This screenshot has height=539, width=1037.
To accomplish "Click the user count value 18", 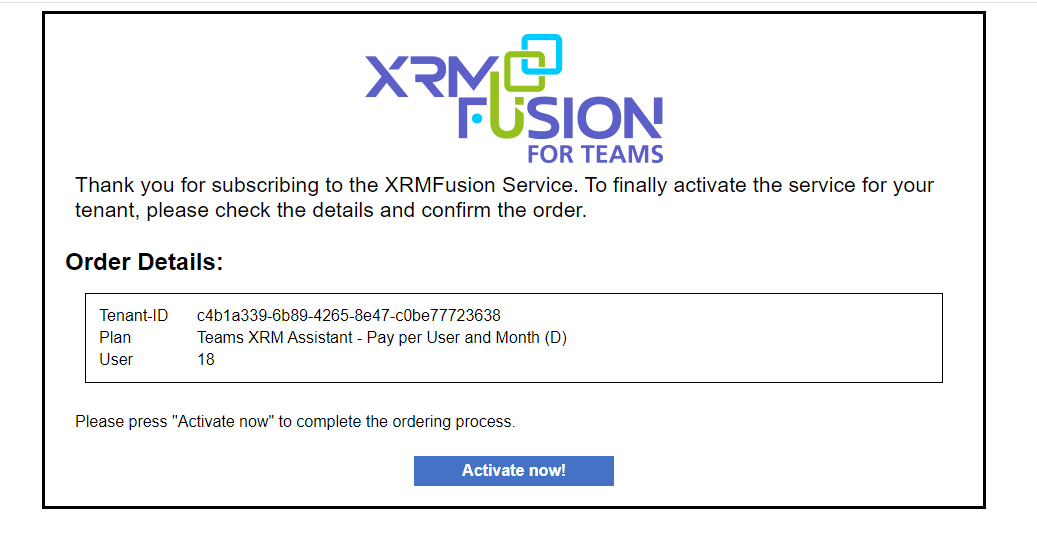I will click(x=206, y=359).
